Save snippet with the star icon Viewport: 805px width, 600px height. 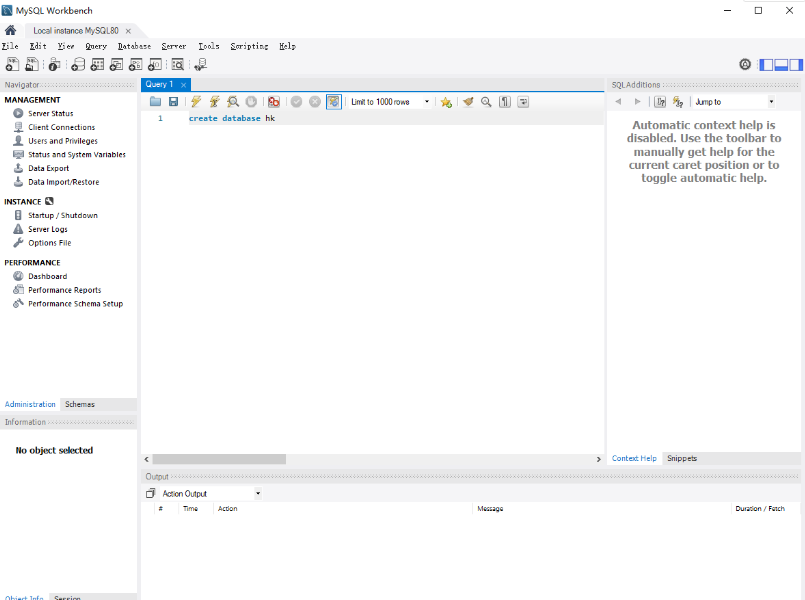click(x=446, y=102)
